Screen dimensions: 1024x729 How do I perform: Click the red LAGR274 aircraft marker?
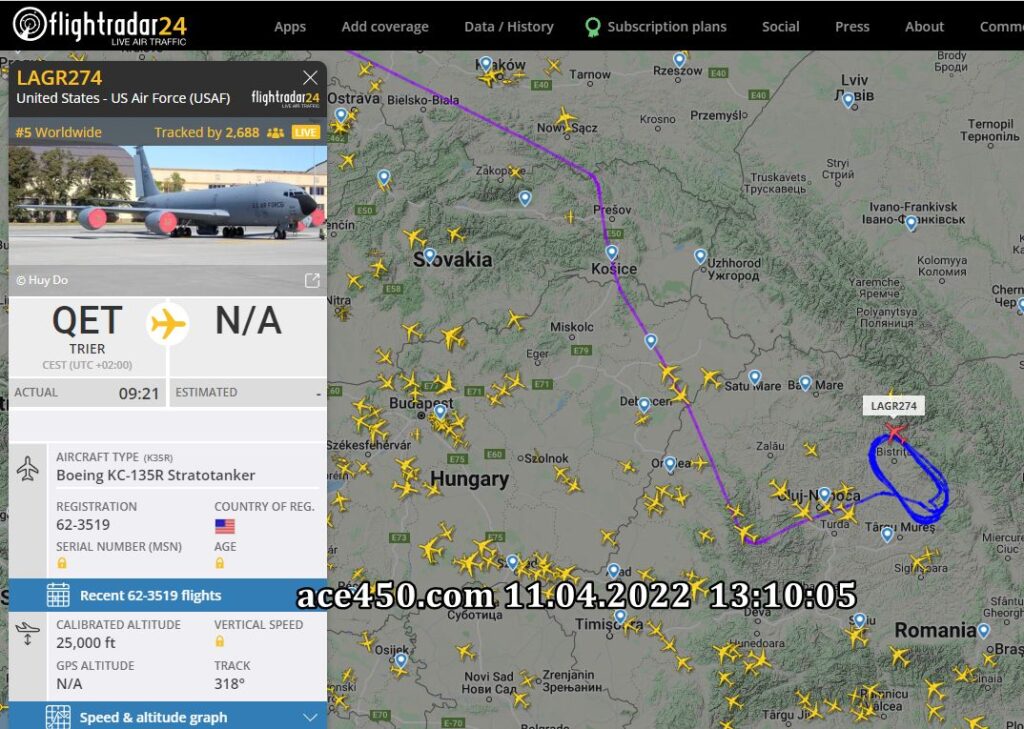[x=895, y=432]
